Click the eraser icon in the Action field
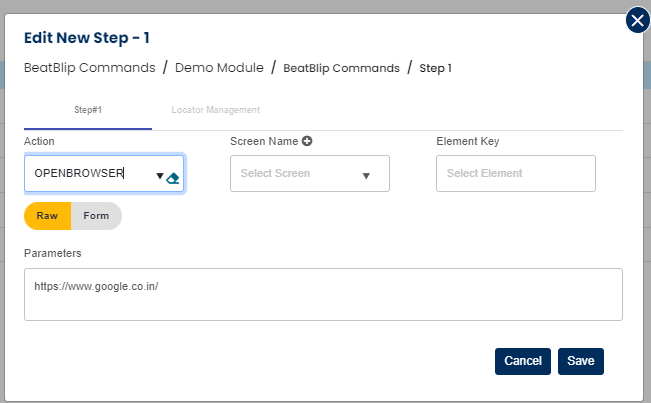651x403 pixels. [x=172, y=178]
